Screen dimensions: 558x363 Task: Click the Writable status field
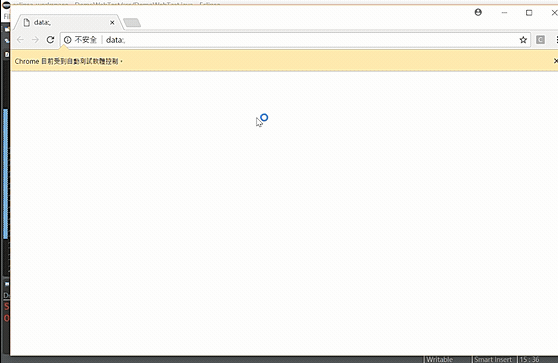pyautogui.click(x=440, y=359)
